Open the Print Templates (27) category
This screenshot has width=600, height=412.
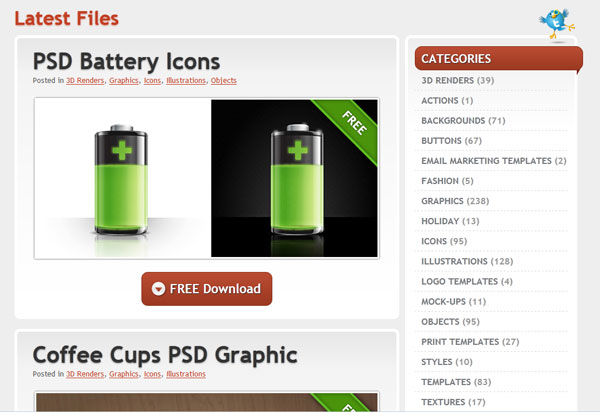[x=470, y=342]
